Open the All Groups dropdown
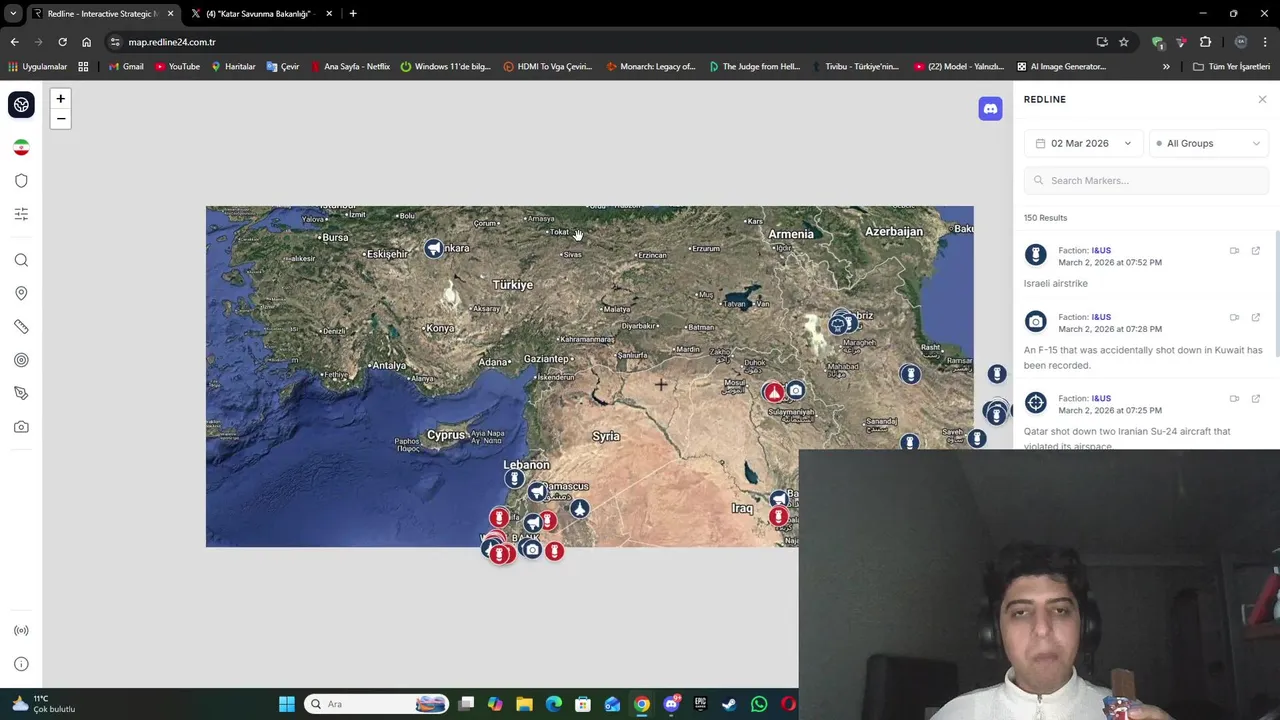The height and width of the screenshot is (720, 1280). pyautogui.click(x=1208, y=143)
